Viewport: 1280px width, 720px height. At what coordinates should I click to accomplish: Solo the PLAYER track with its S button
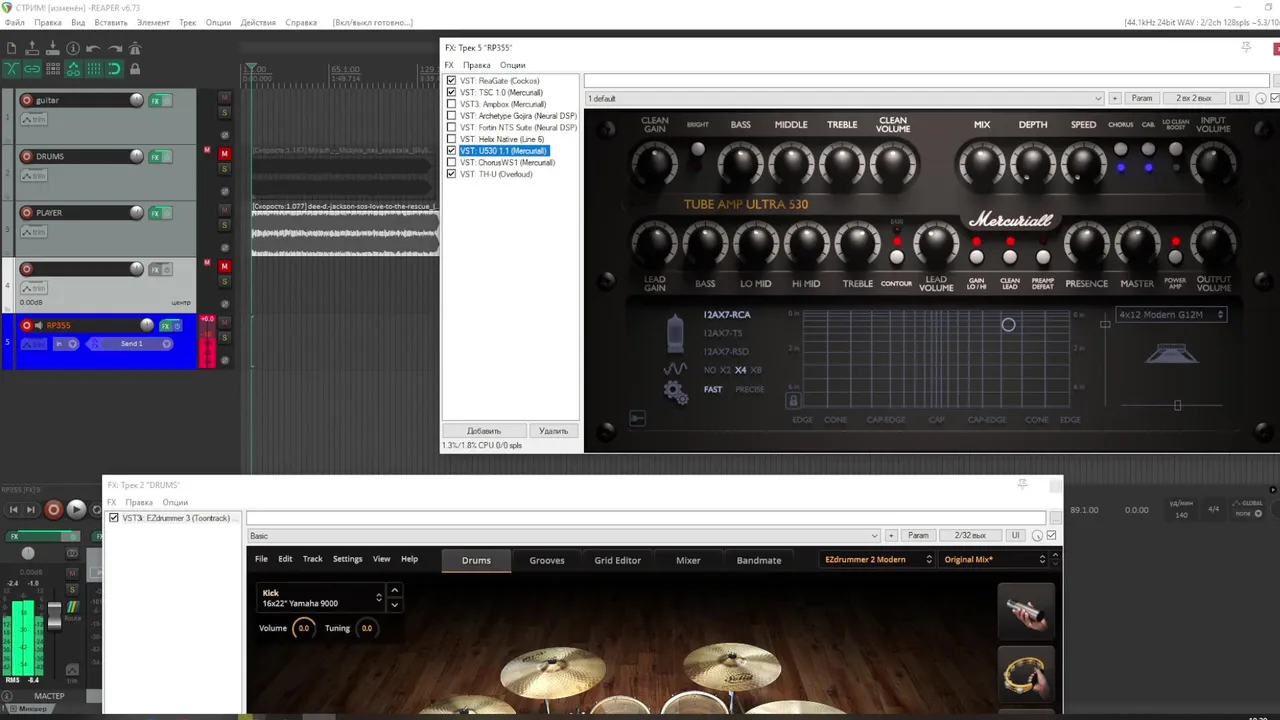[225, 225]
